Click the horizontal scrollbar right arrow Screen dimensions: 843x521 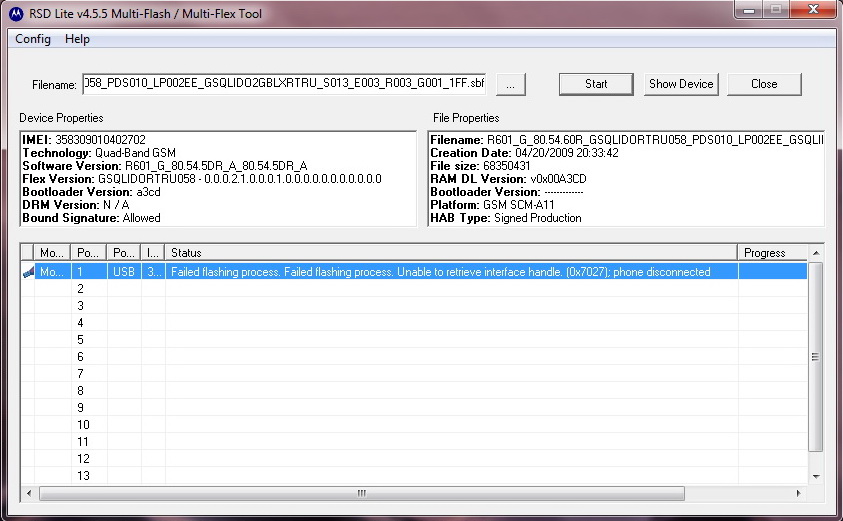pos(798,493)
